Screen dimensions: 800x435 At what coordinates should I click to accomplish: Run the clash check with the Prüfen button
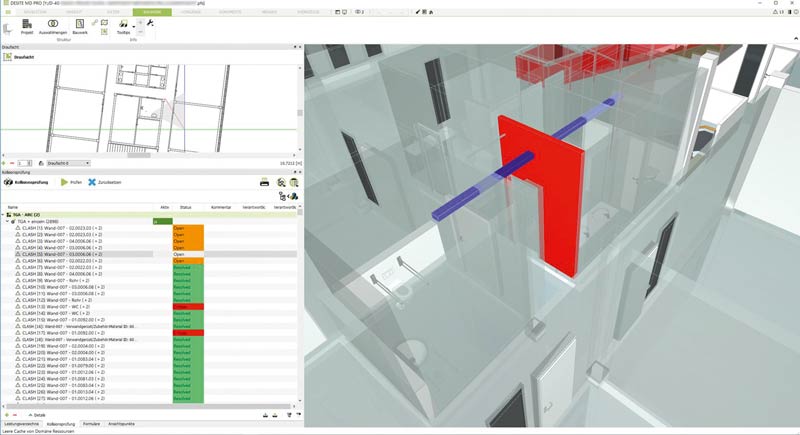point(70,183)
